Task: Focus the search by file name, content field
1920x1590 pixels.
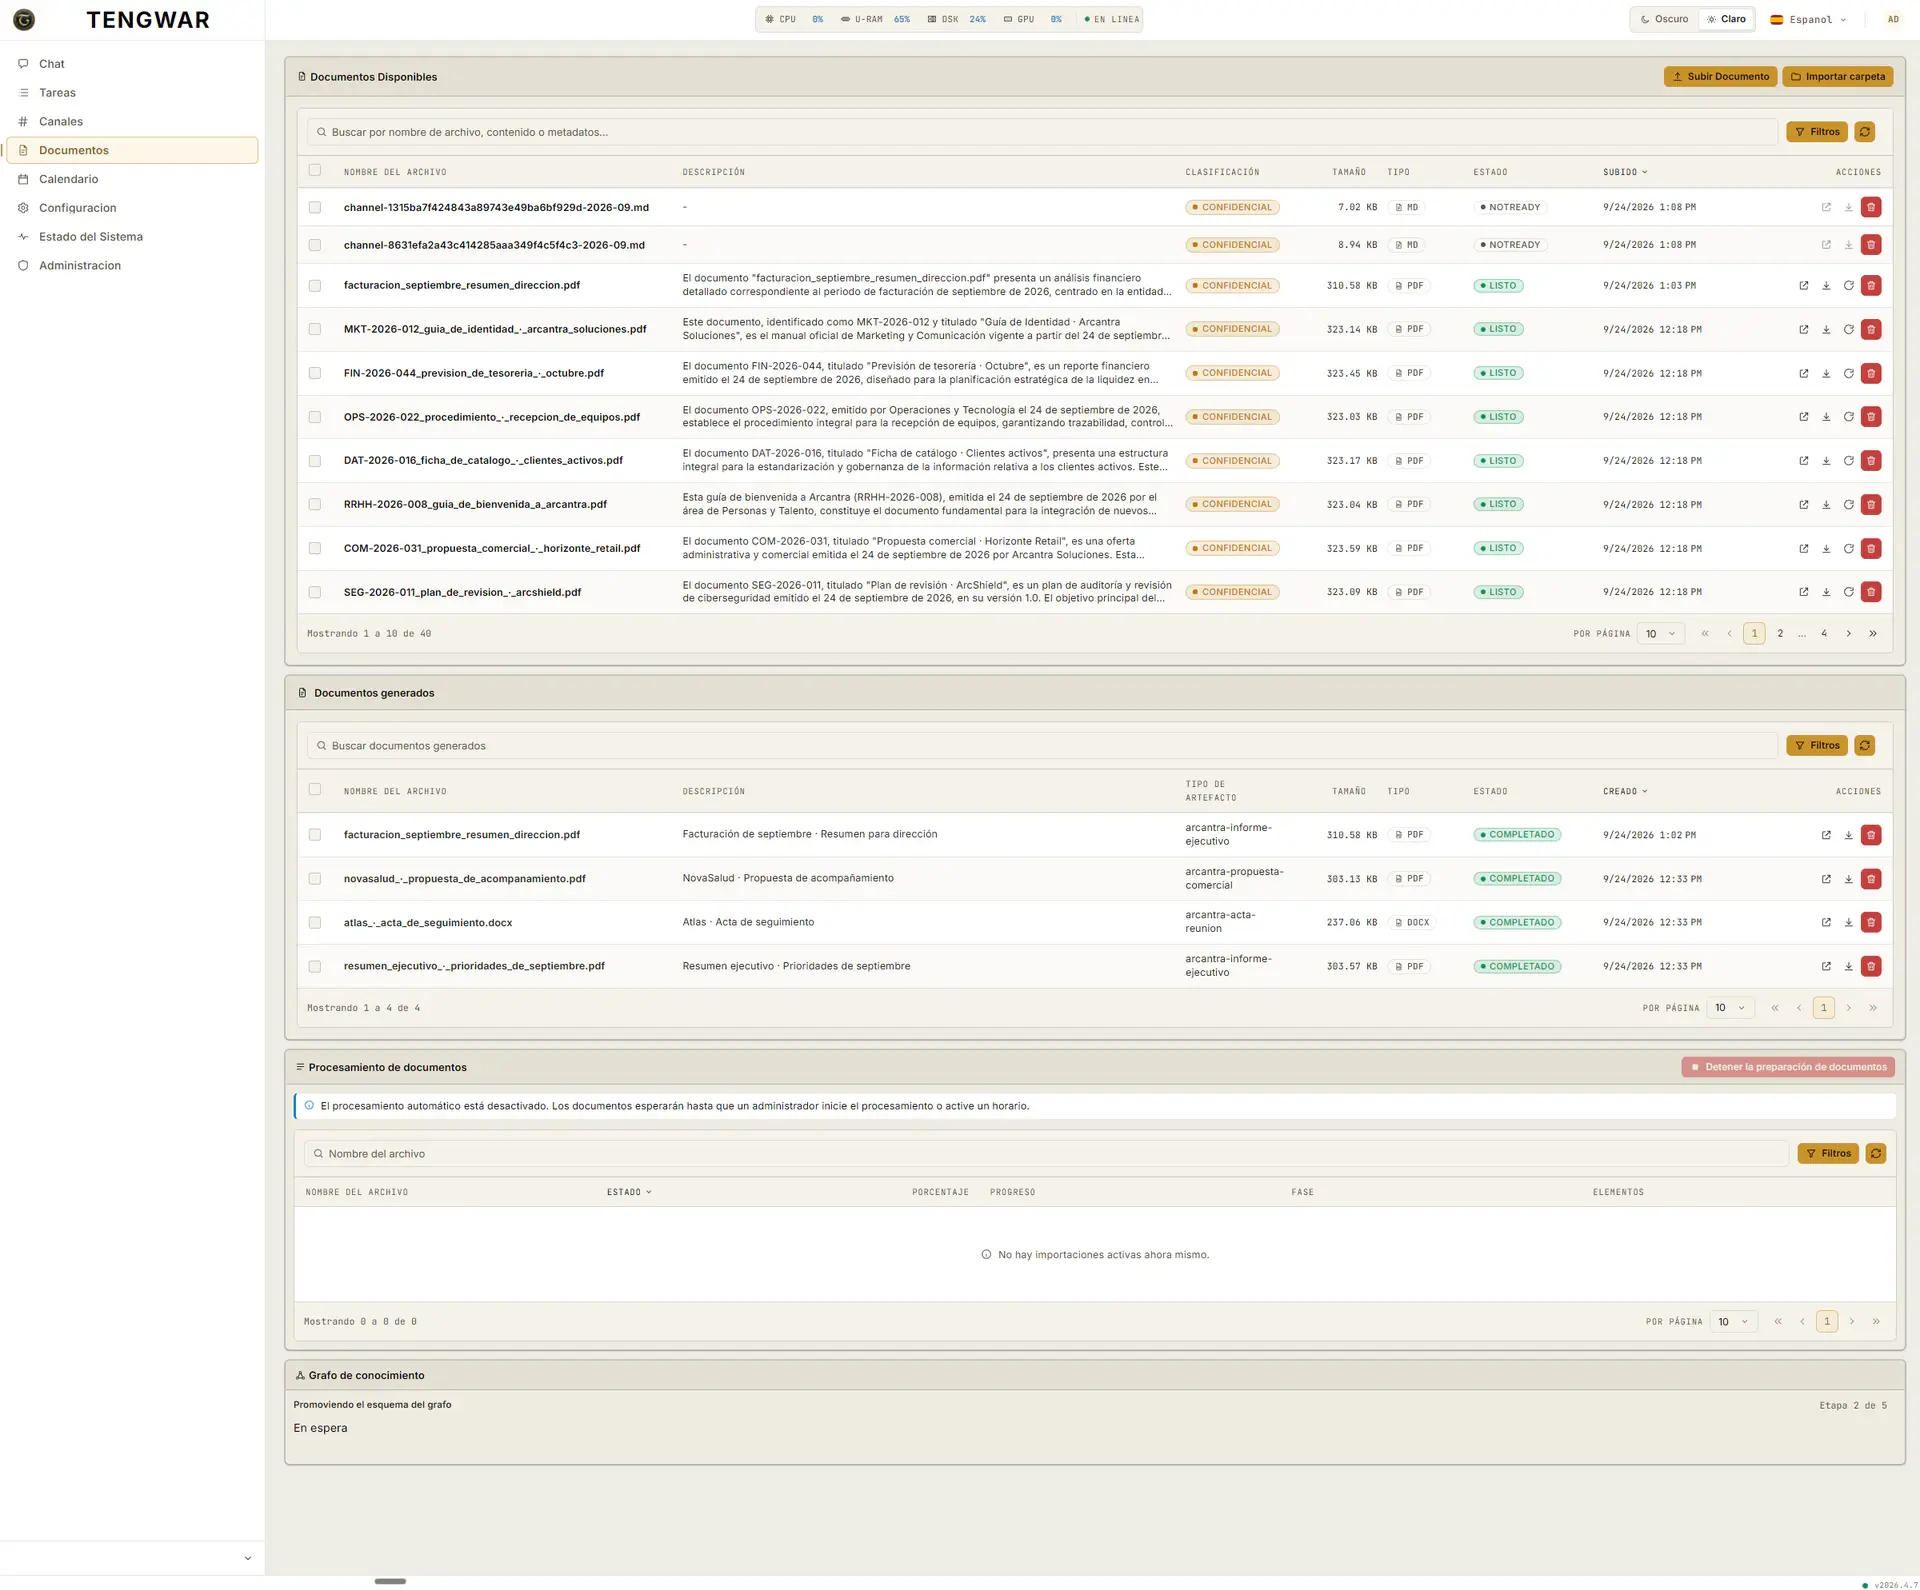Action: click(1041, 132)
